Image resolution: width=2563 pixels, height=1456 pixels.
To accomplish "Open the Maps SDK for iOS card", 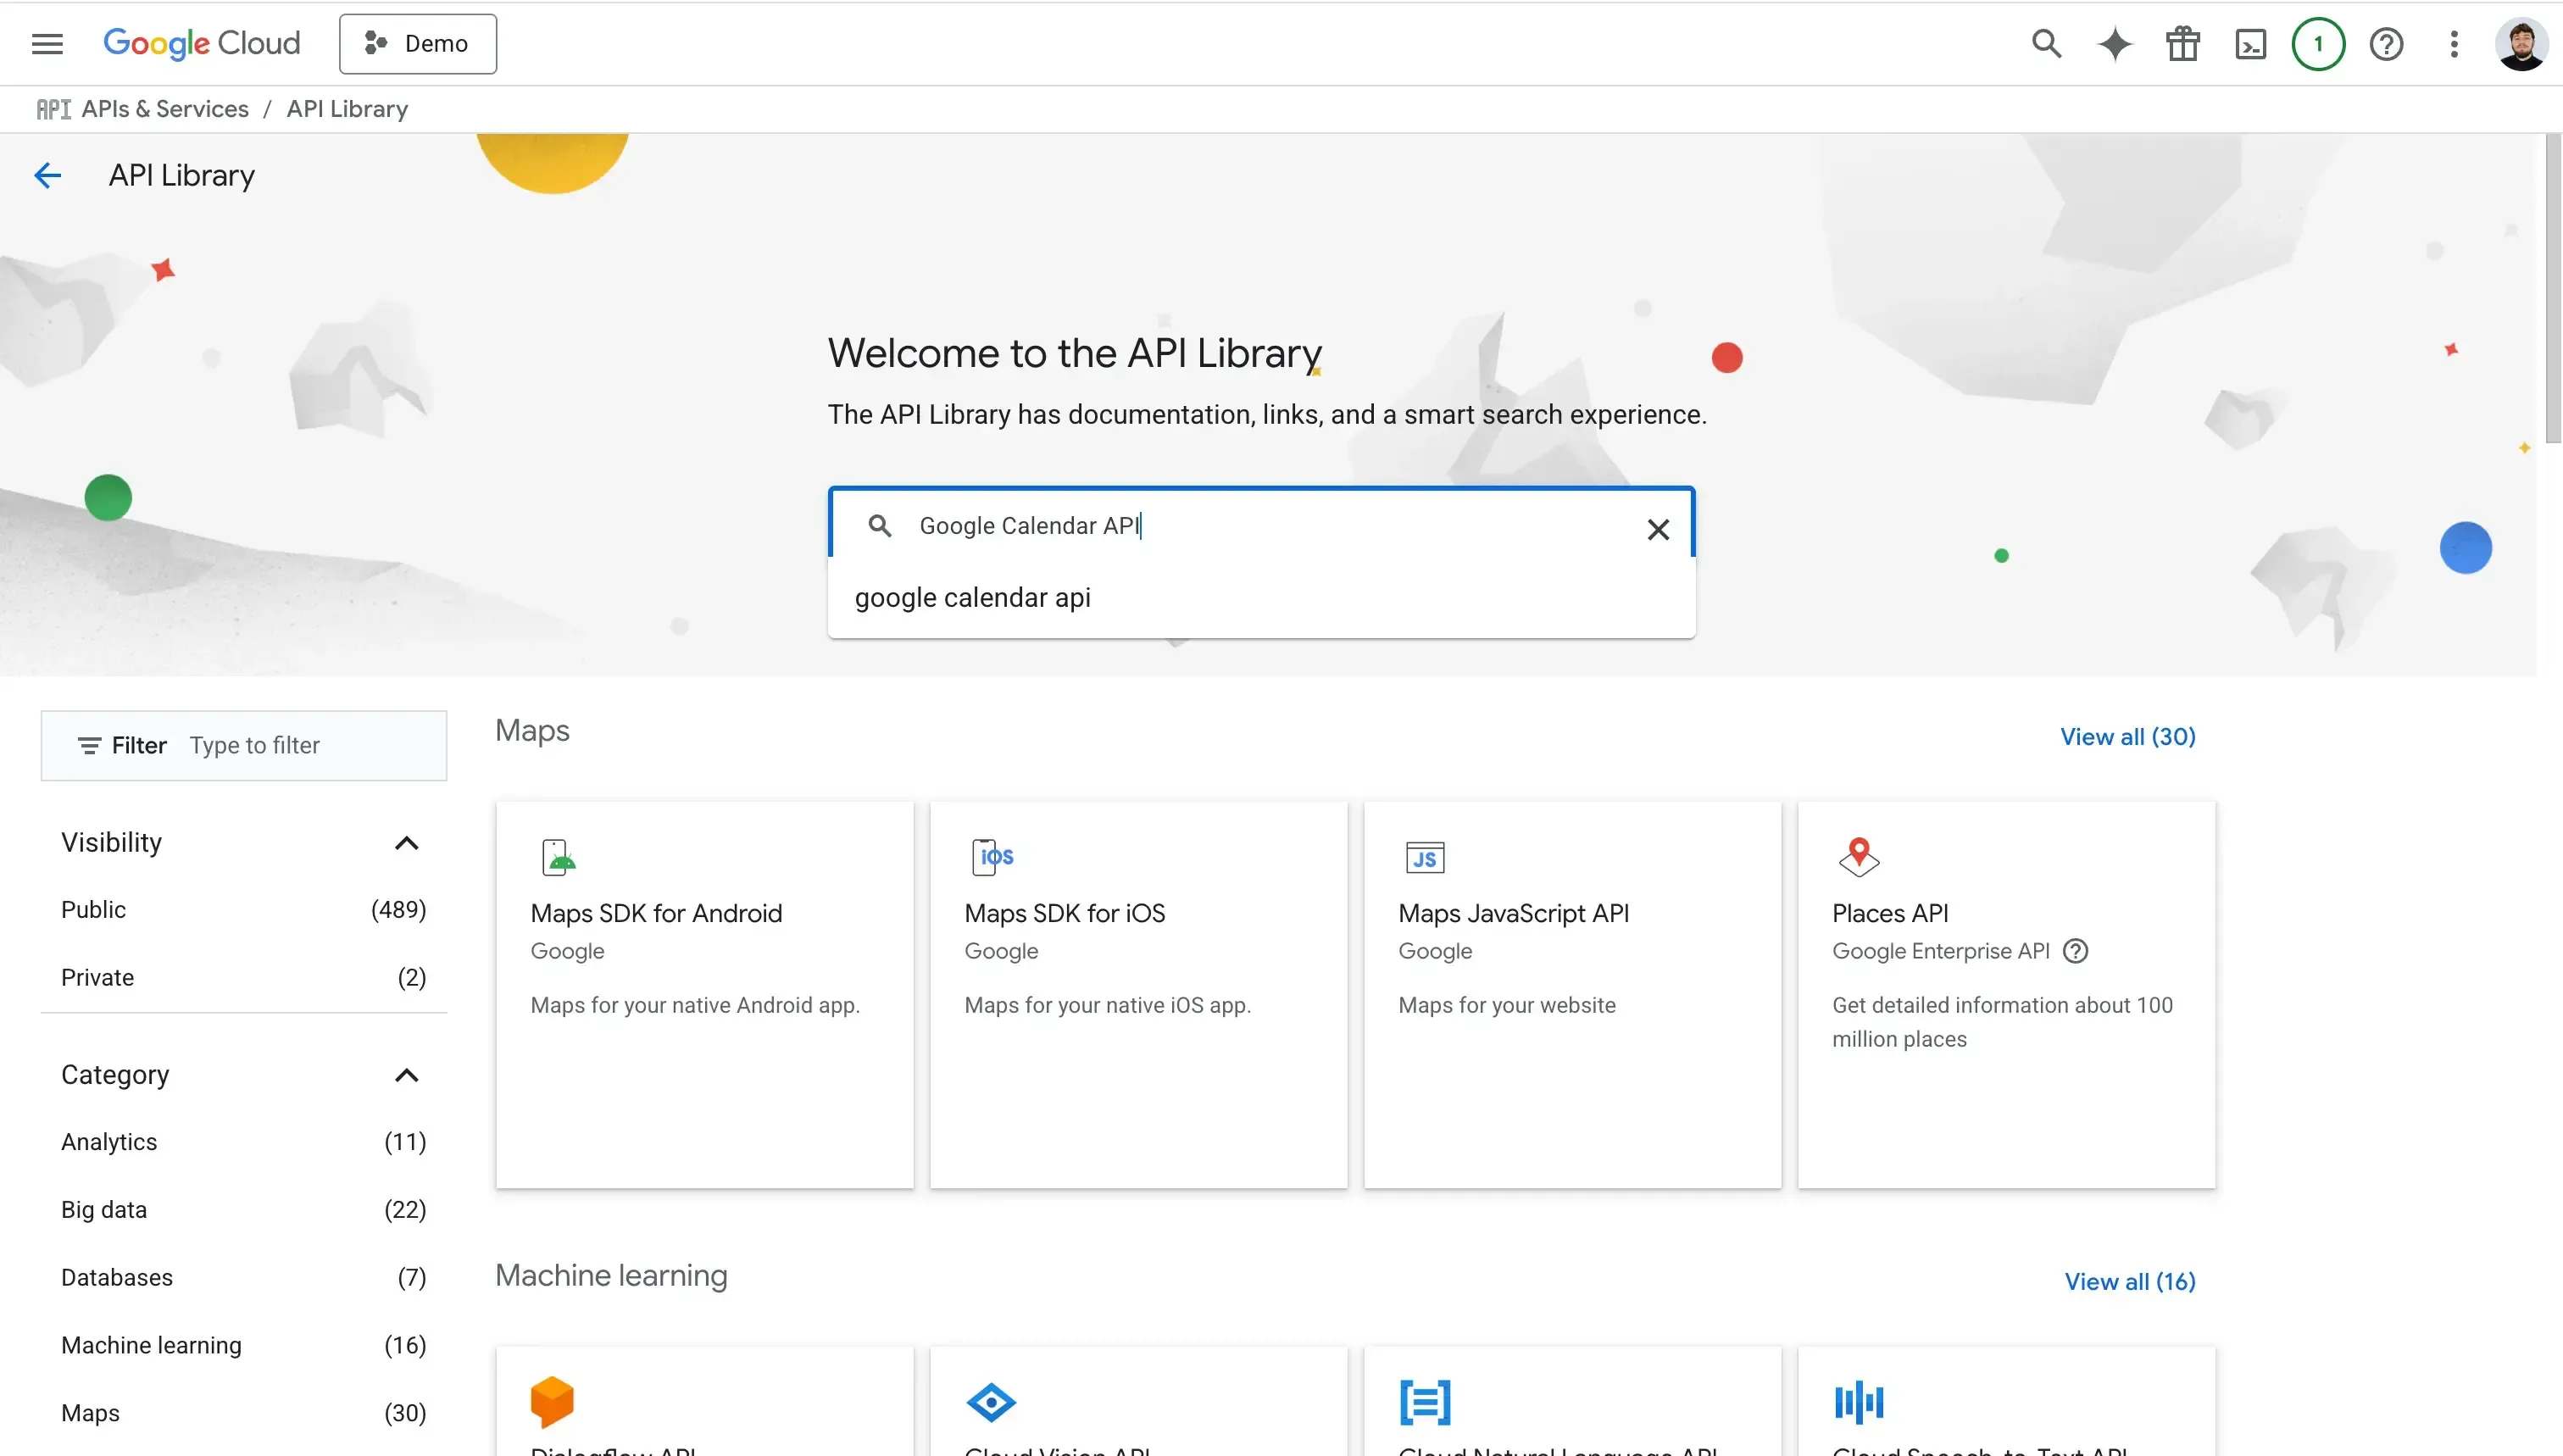I will (1138, 994).
